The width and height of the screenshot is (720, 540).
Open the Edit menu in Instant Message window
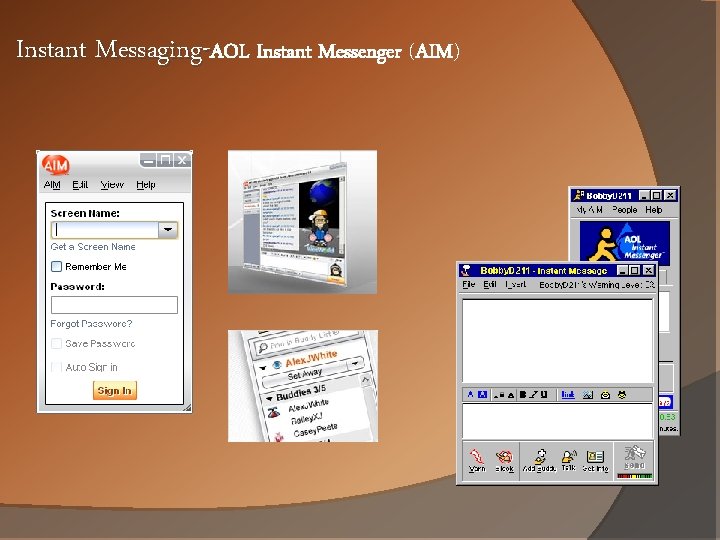(x=489, y=285)
